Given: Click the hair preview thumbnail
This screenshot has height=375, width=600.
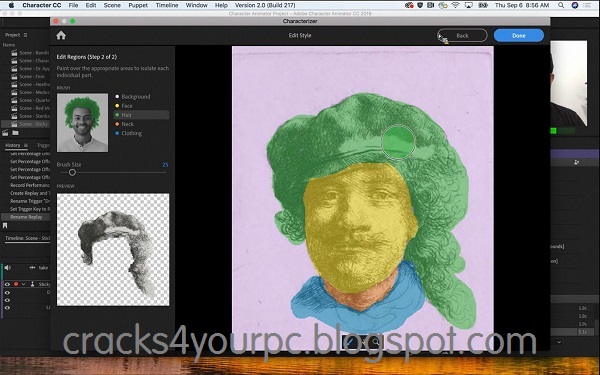Looking at the screenshot, I should (x=113, y=249).
